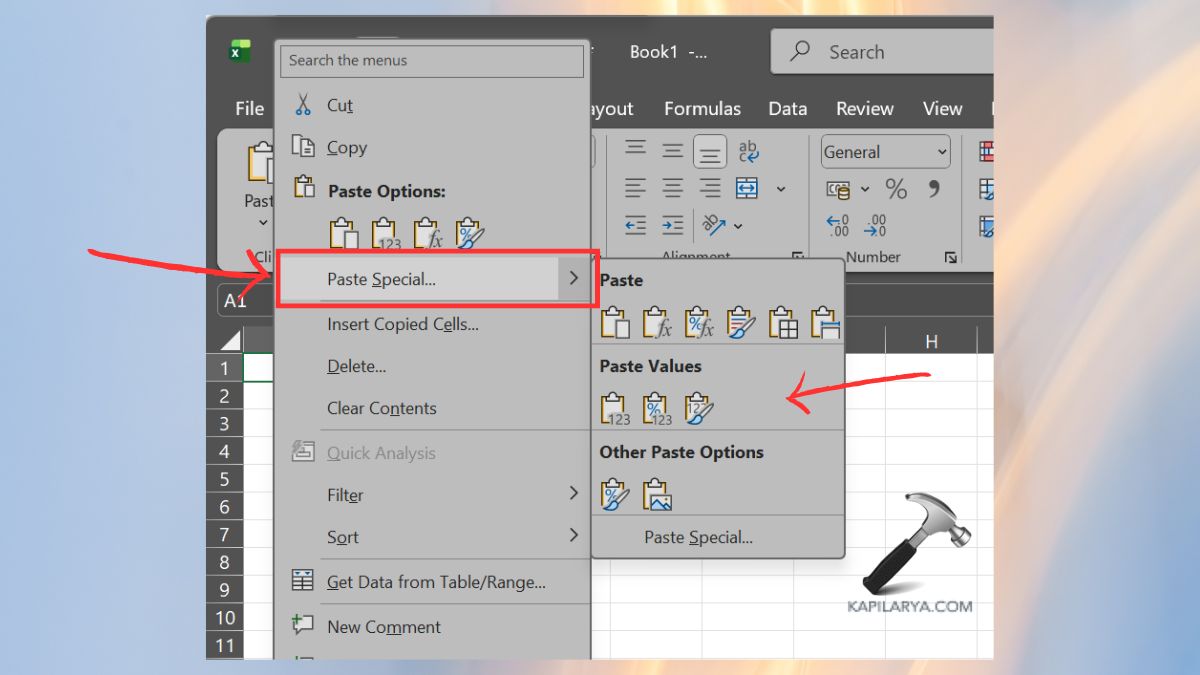Choose Cut from the context menu
Viewport: 1200px width, 675px height.
(340, 105)
